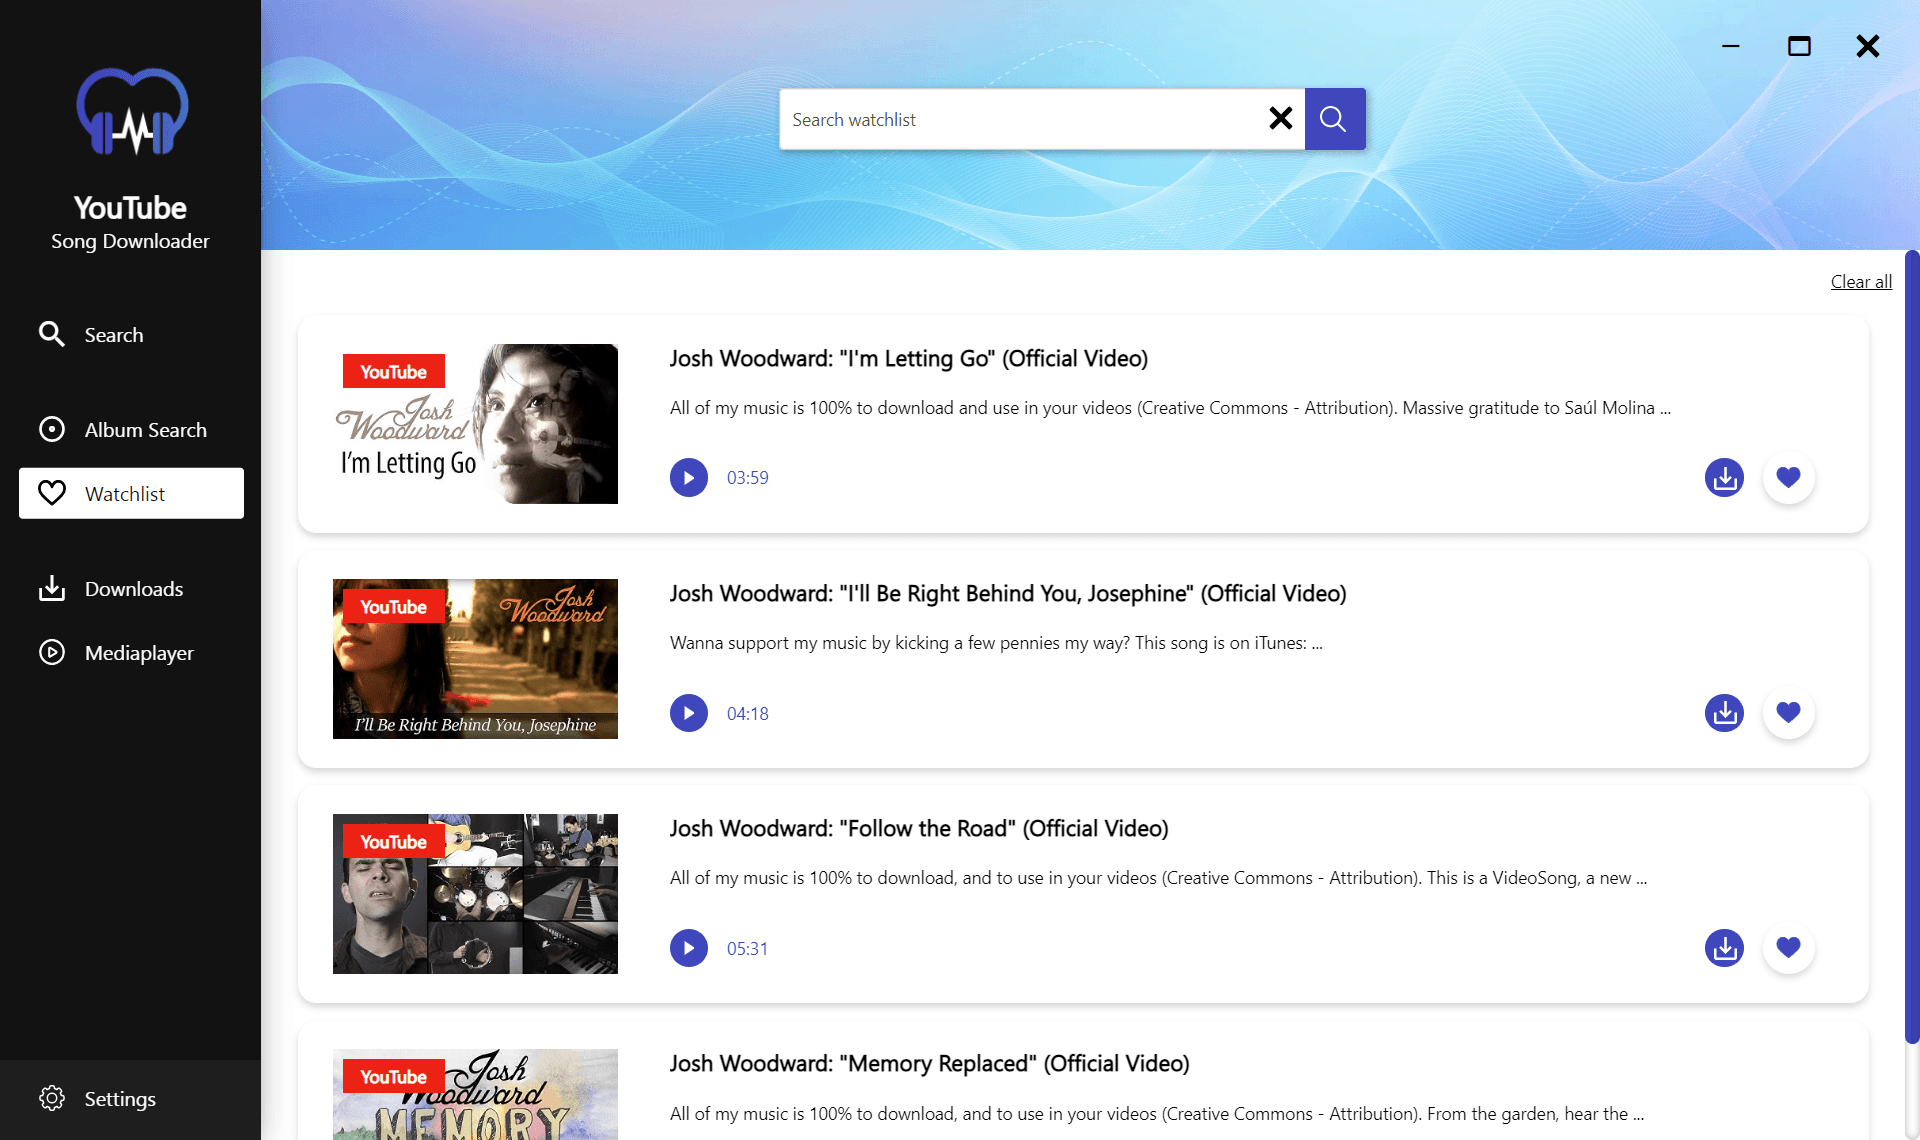Click description mentioning Saúl Molina
The image size is (1920, 1140).
click(1170, 408)
